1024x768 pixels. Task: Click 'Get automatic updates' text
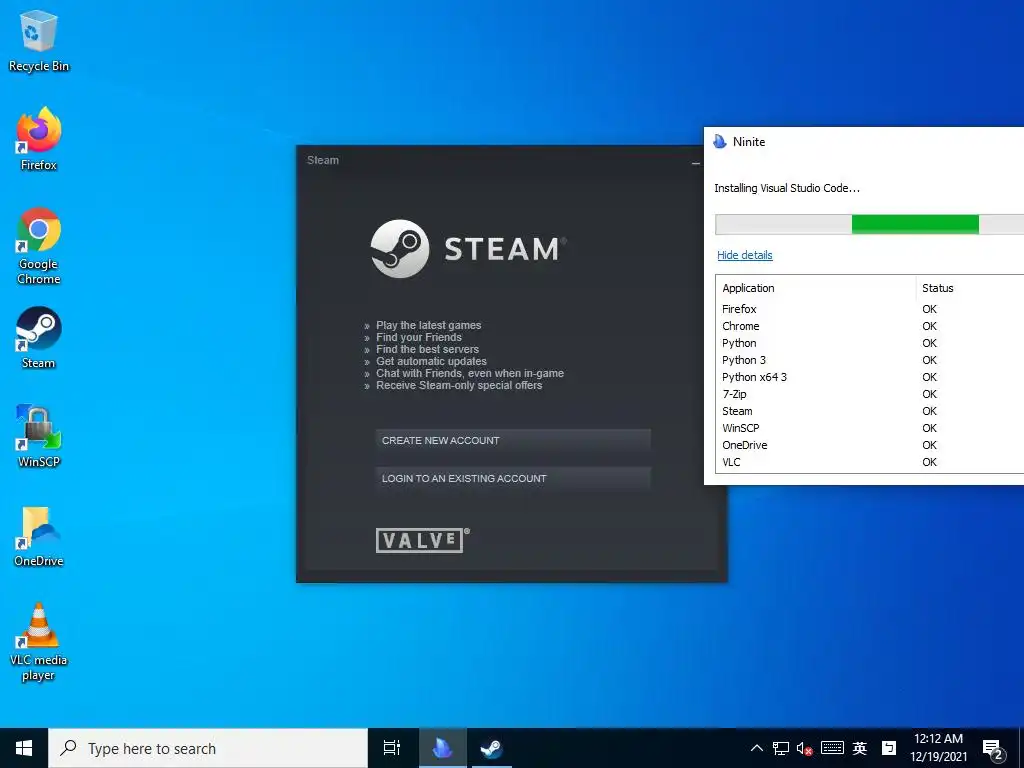click(x=431, y=361)
